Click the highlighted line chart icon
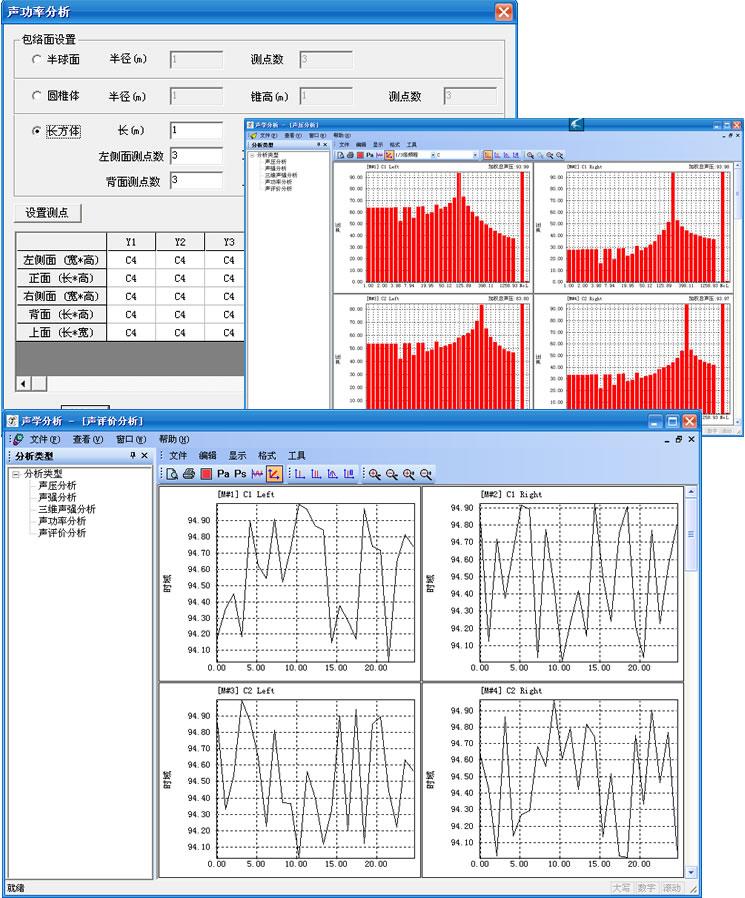 tap(273, 473)
